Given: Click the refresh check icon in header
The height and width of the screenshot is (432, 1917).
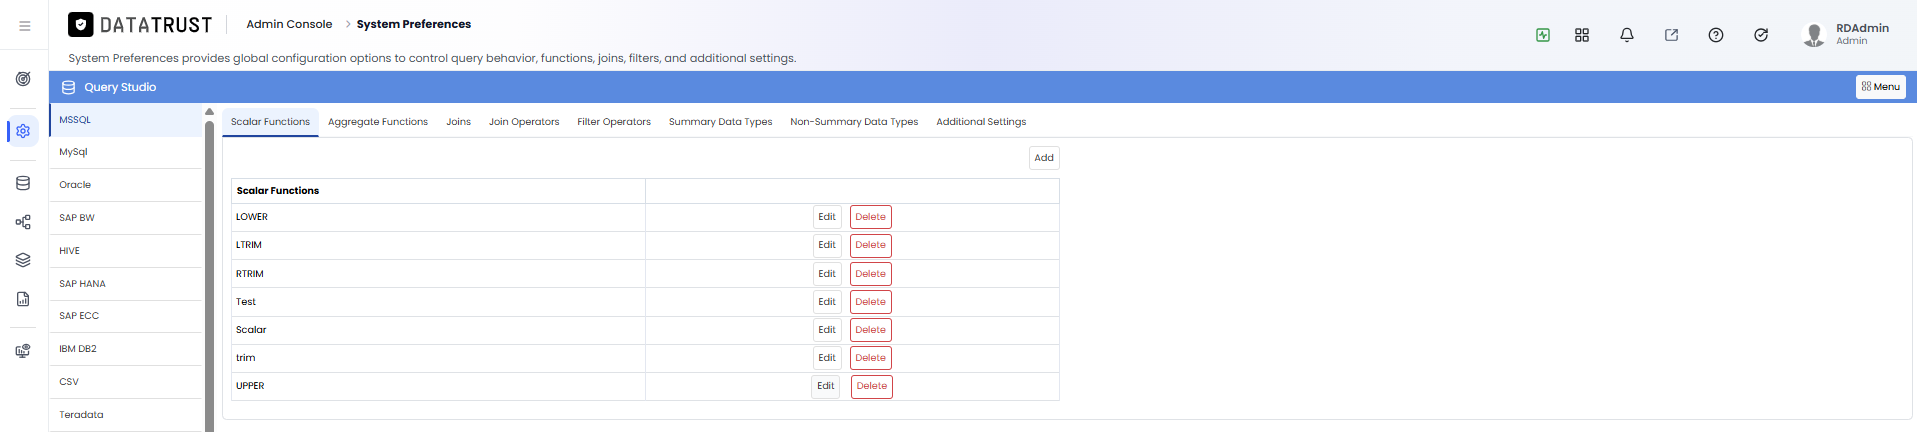Looking at the screenshot, I should pyautogui.click(x=1761, y=35).
